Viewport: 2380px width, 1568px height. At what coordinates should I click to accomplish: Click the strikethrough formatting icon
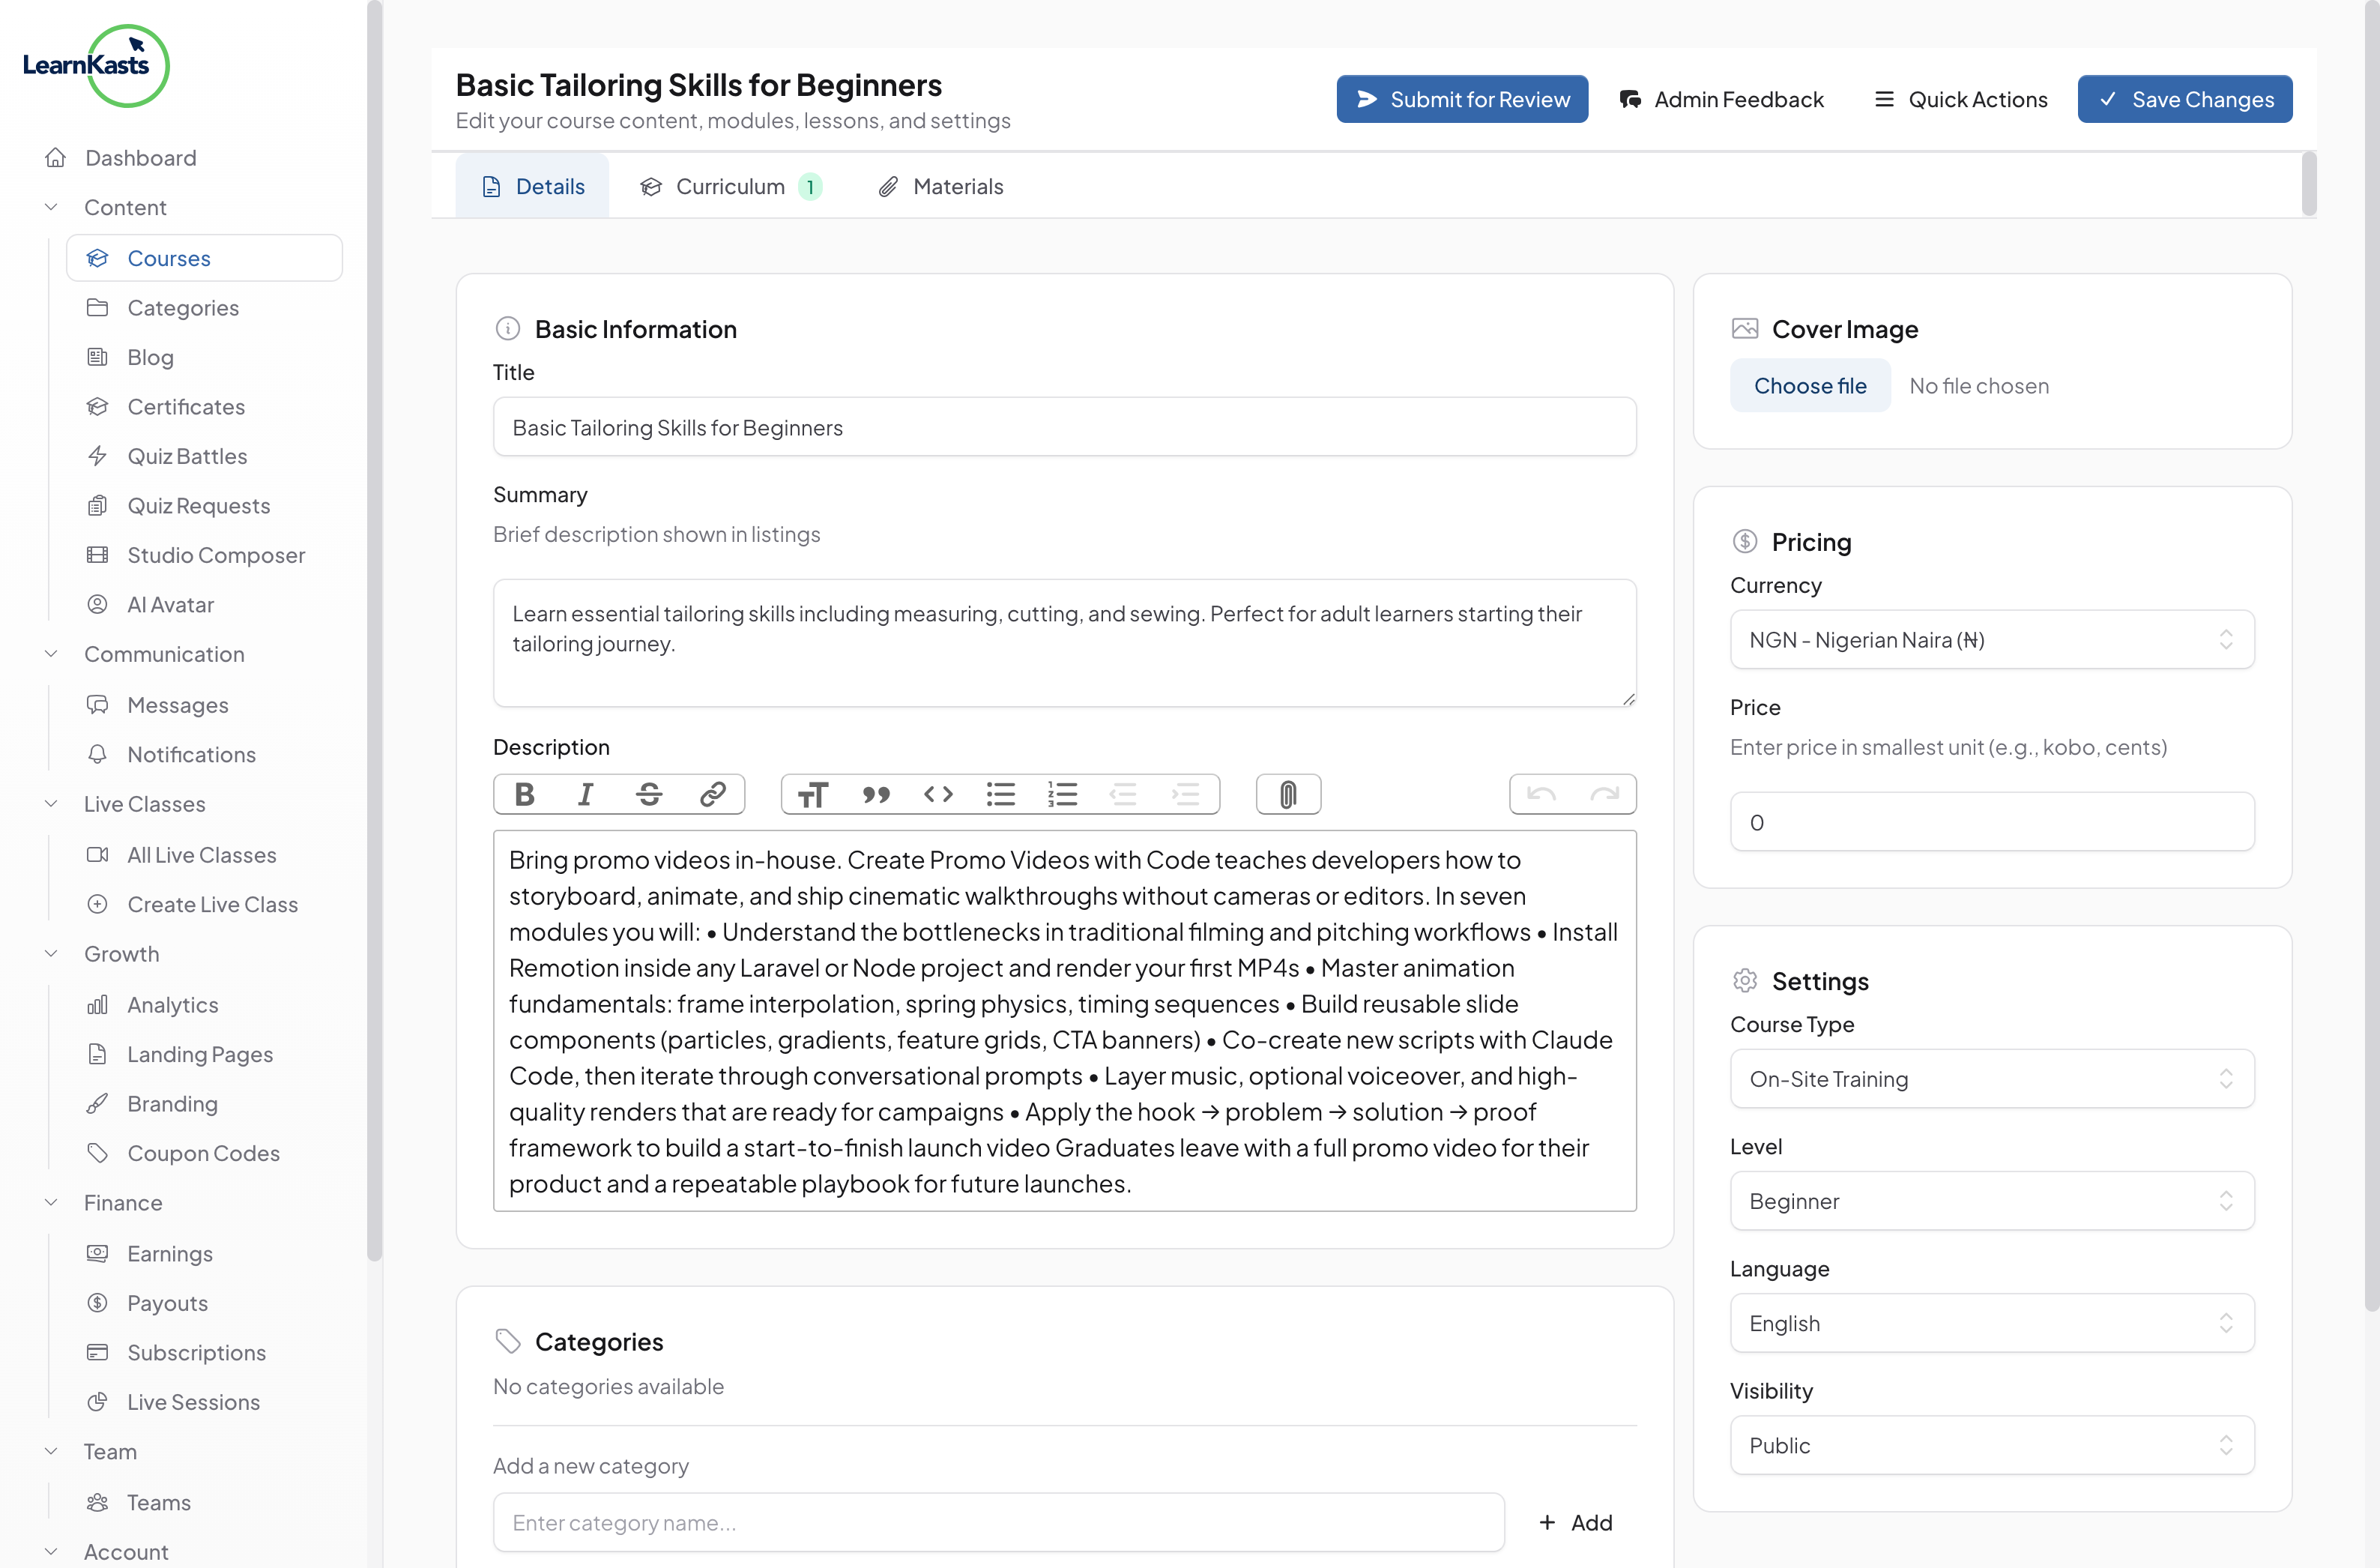tap(649, 794)
